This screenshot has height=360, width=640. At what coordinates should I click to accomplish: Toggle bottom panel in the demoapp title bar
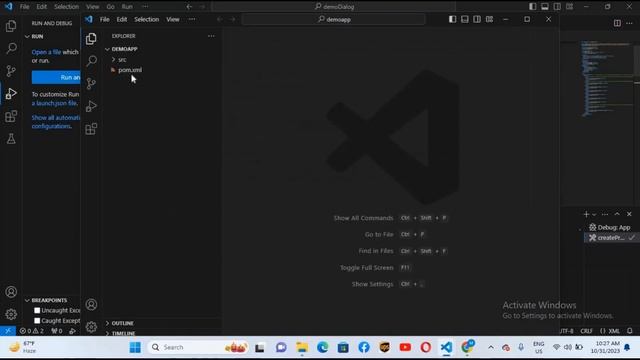(464, 19)
